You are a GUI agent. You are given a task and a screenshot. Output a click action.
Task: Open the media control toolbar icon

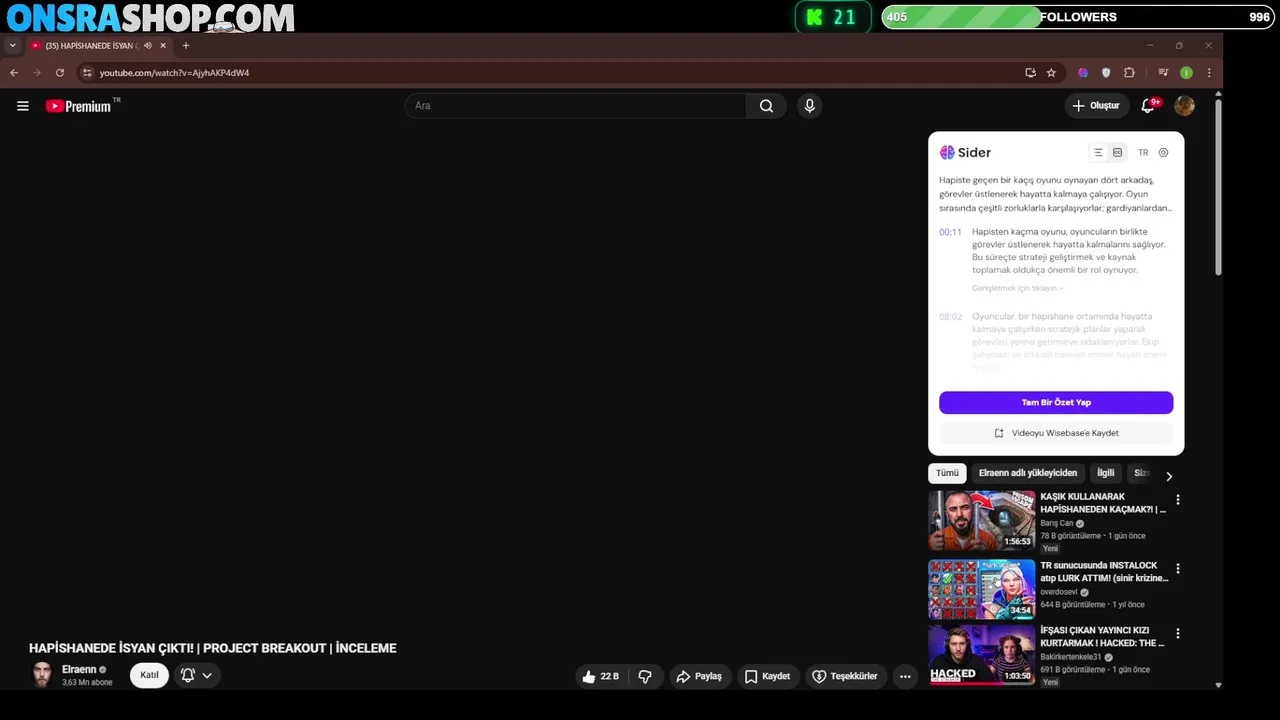coord(1163,73)
